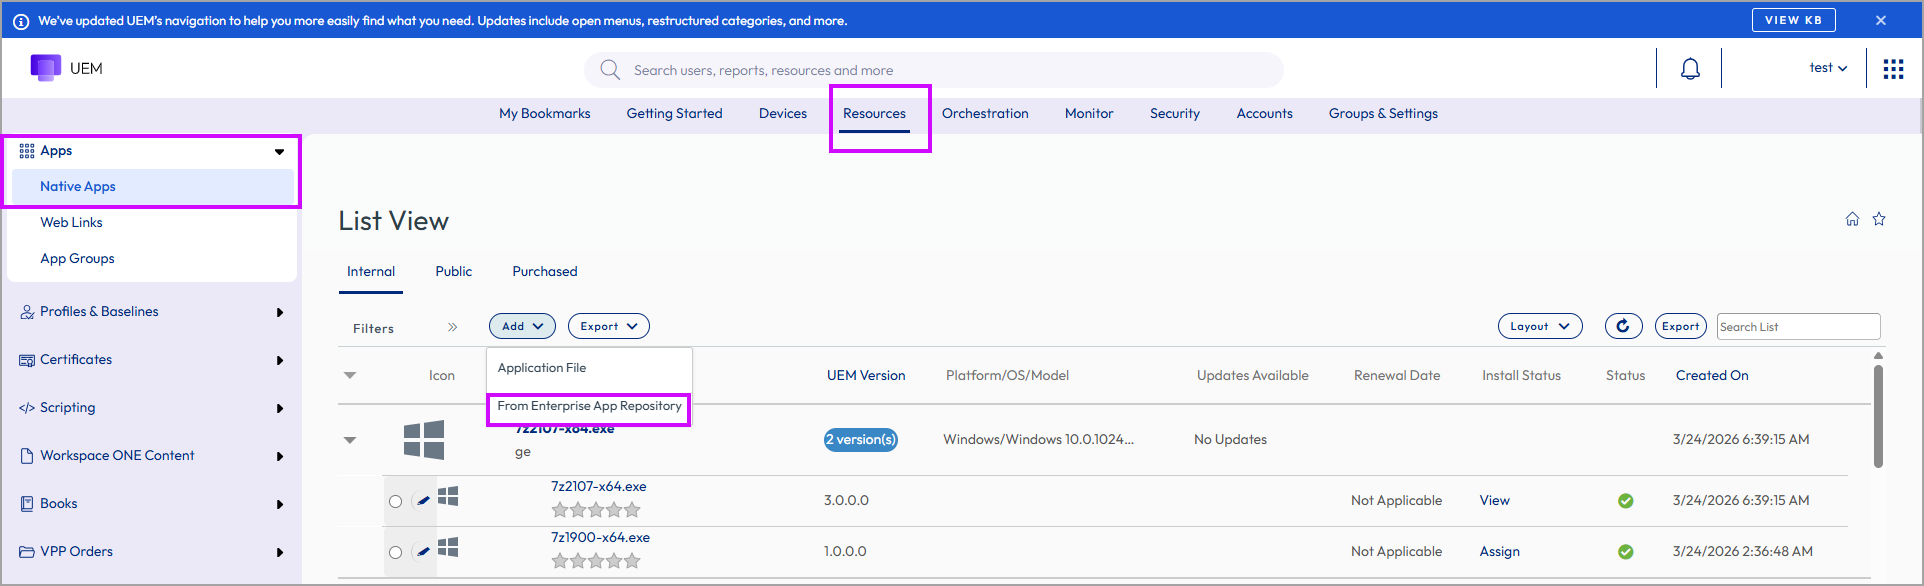Click VPP Orders folder icon
Screen dimensions: 1924x586
(27, 552)
